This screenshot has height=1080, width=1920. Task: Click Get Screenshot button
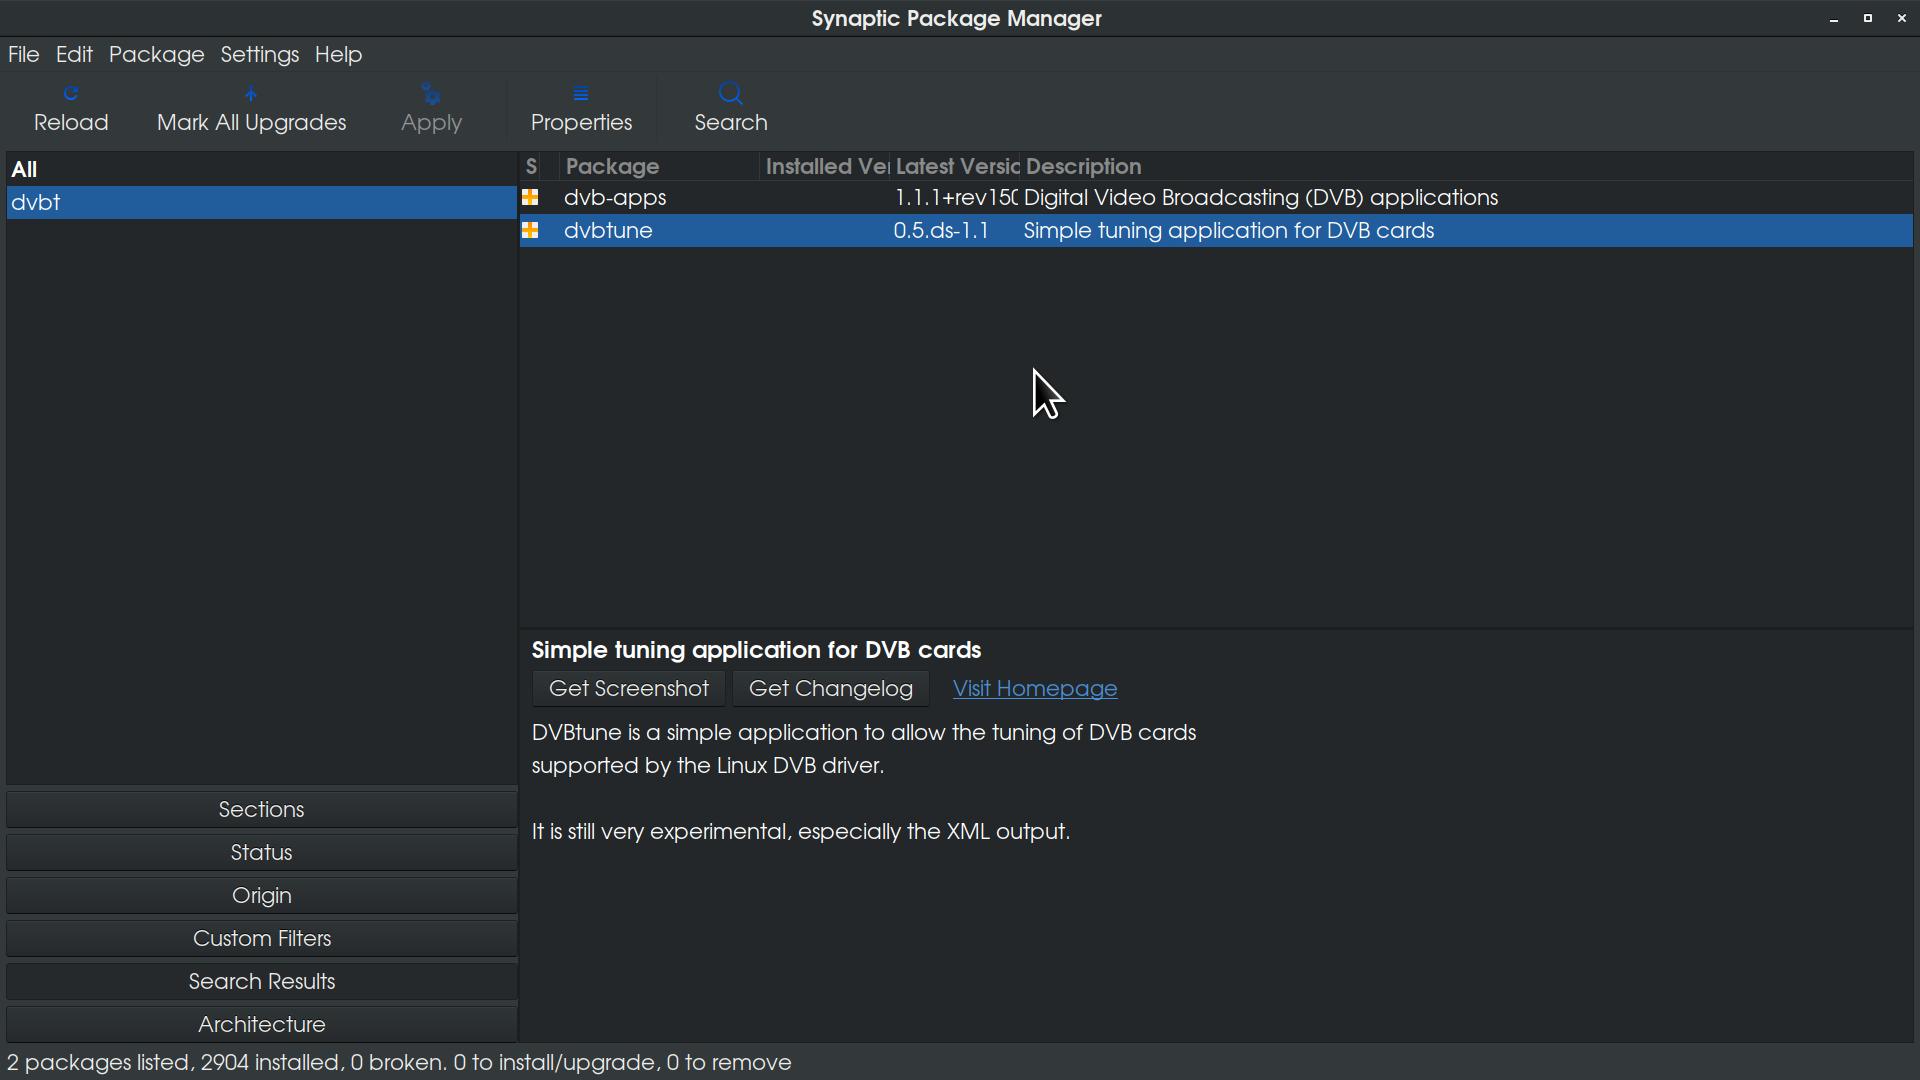[628, 689]
